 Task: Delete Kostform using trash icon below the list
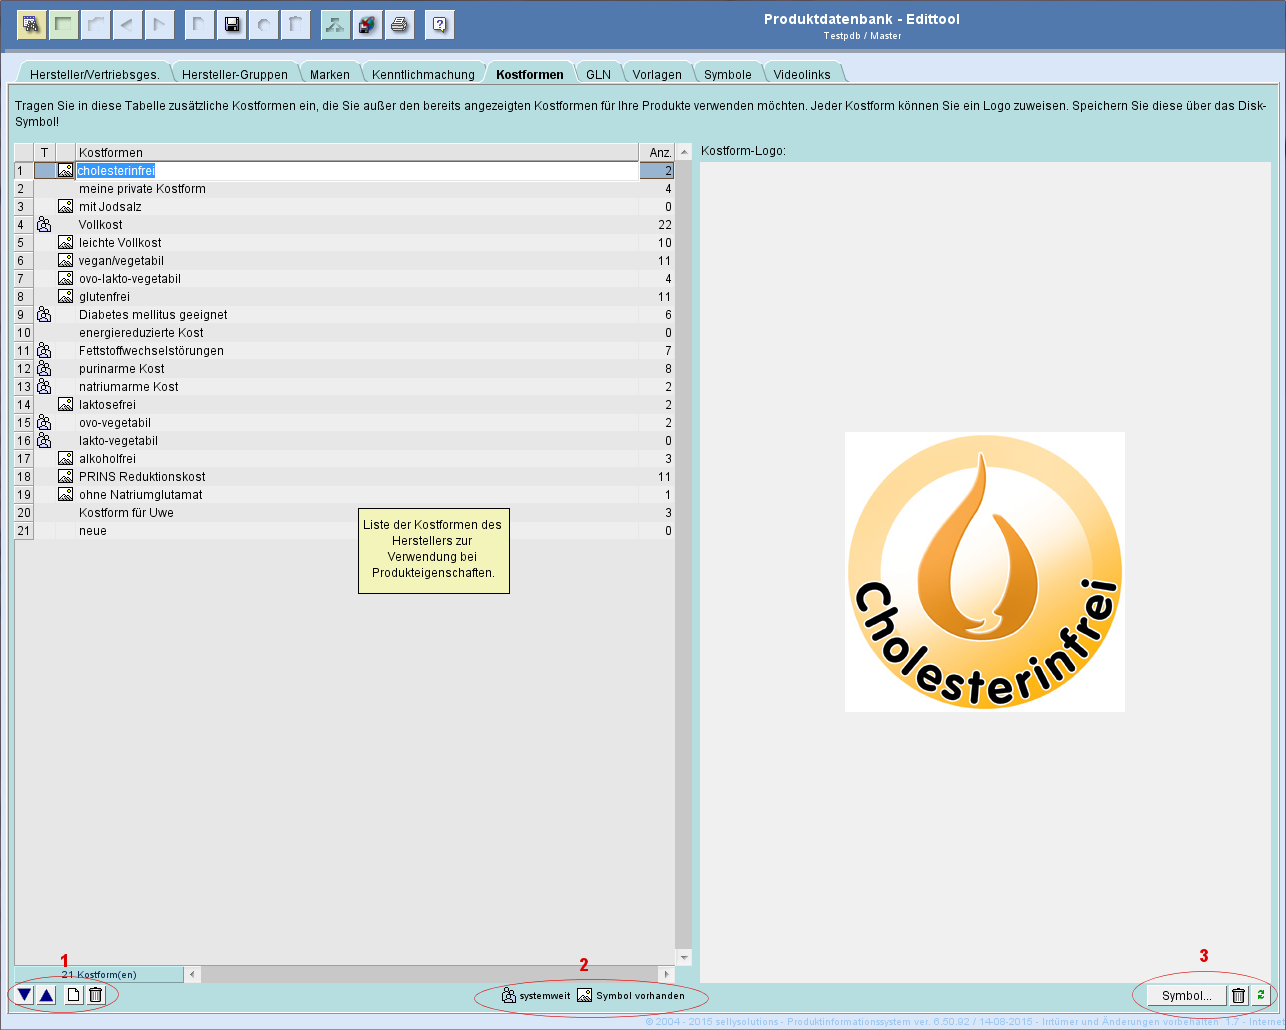[95, 995]
